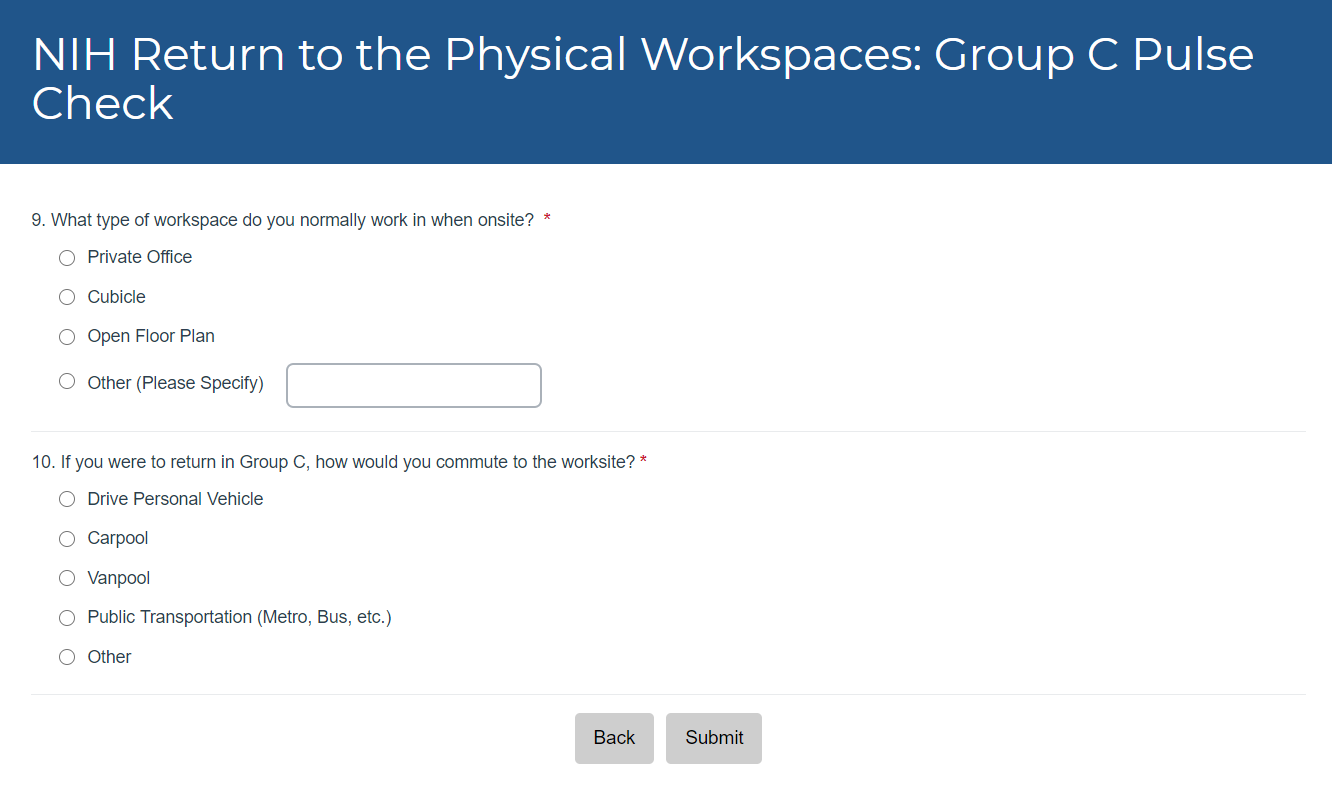Screen dimensions: 1332x788
Task: Click the Vanpool label text
Action: coord(119,578)
